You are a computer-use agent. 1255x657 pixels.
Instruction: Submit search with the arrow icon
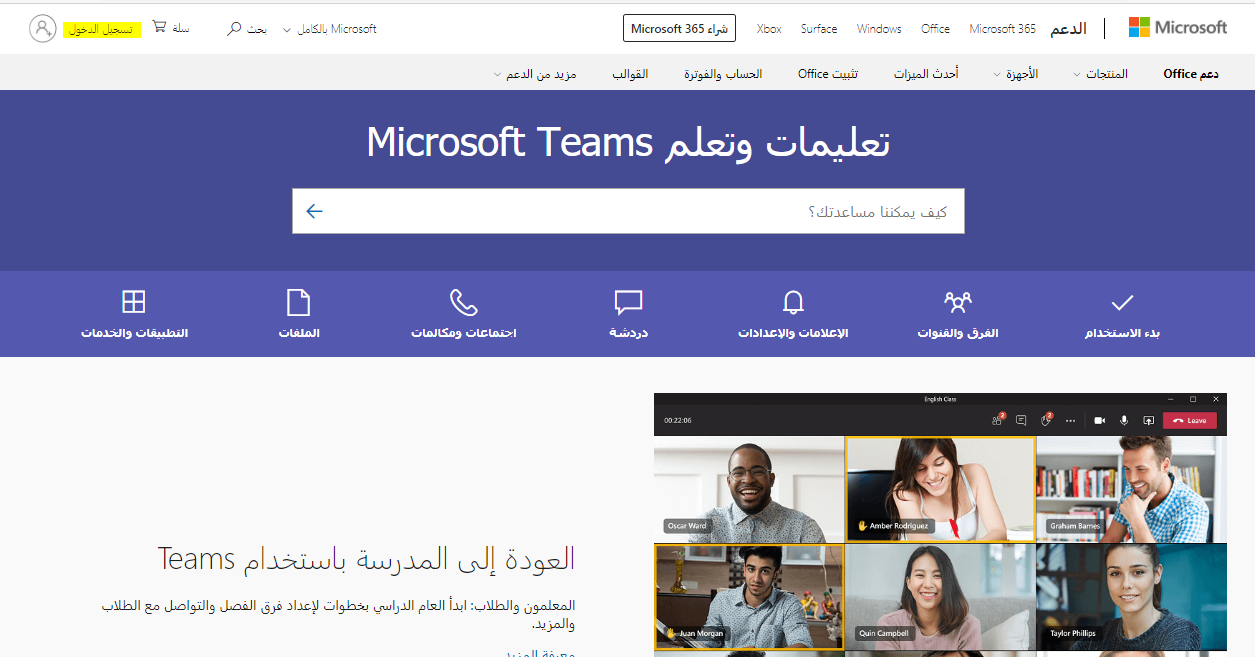pos(315,211)
